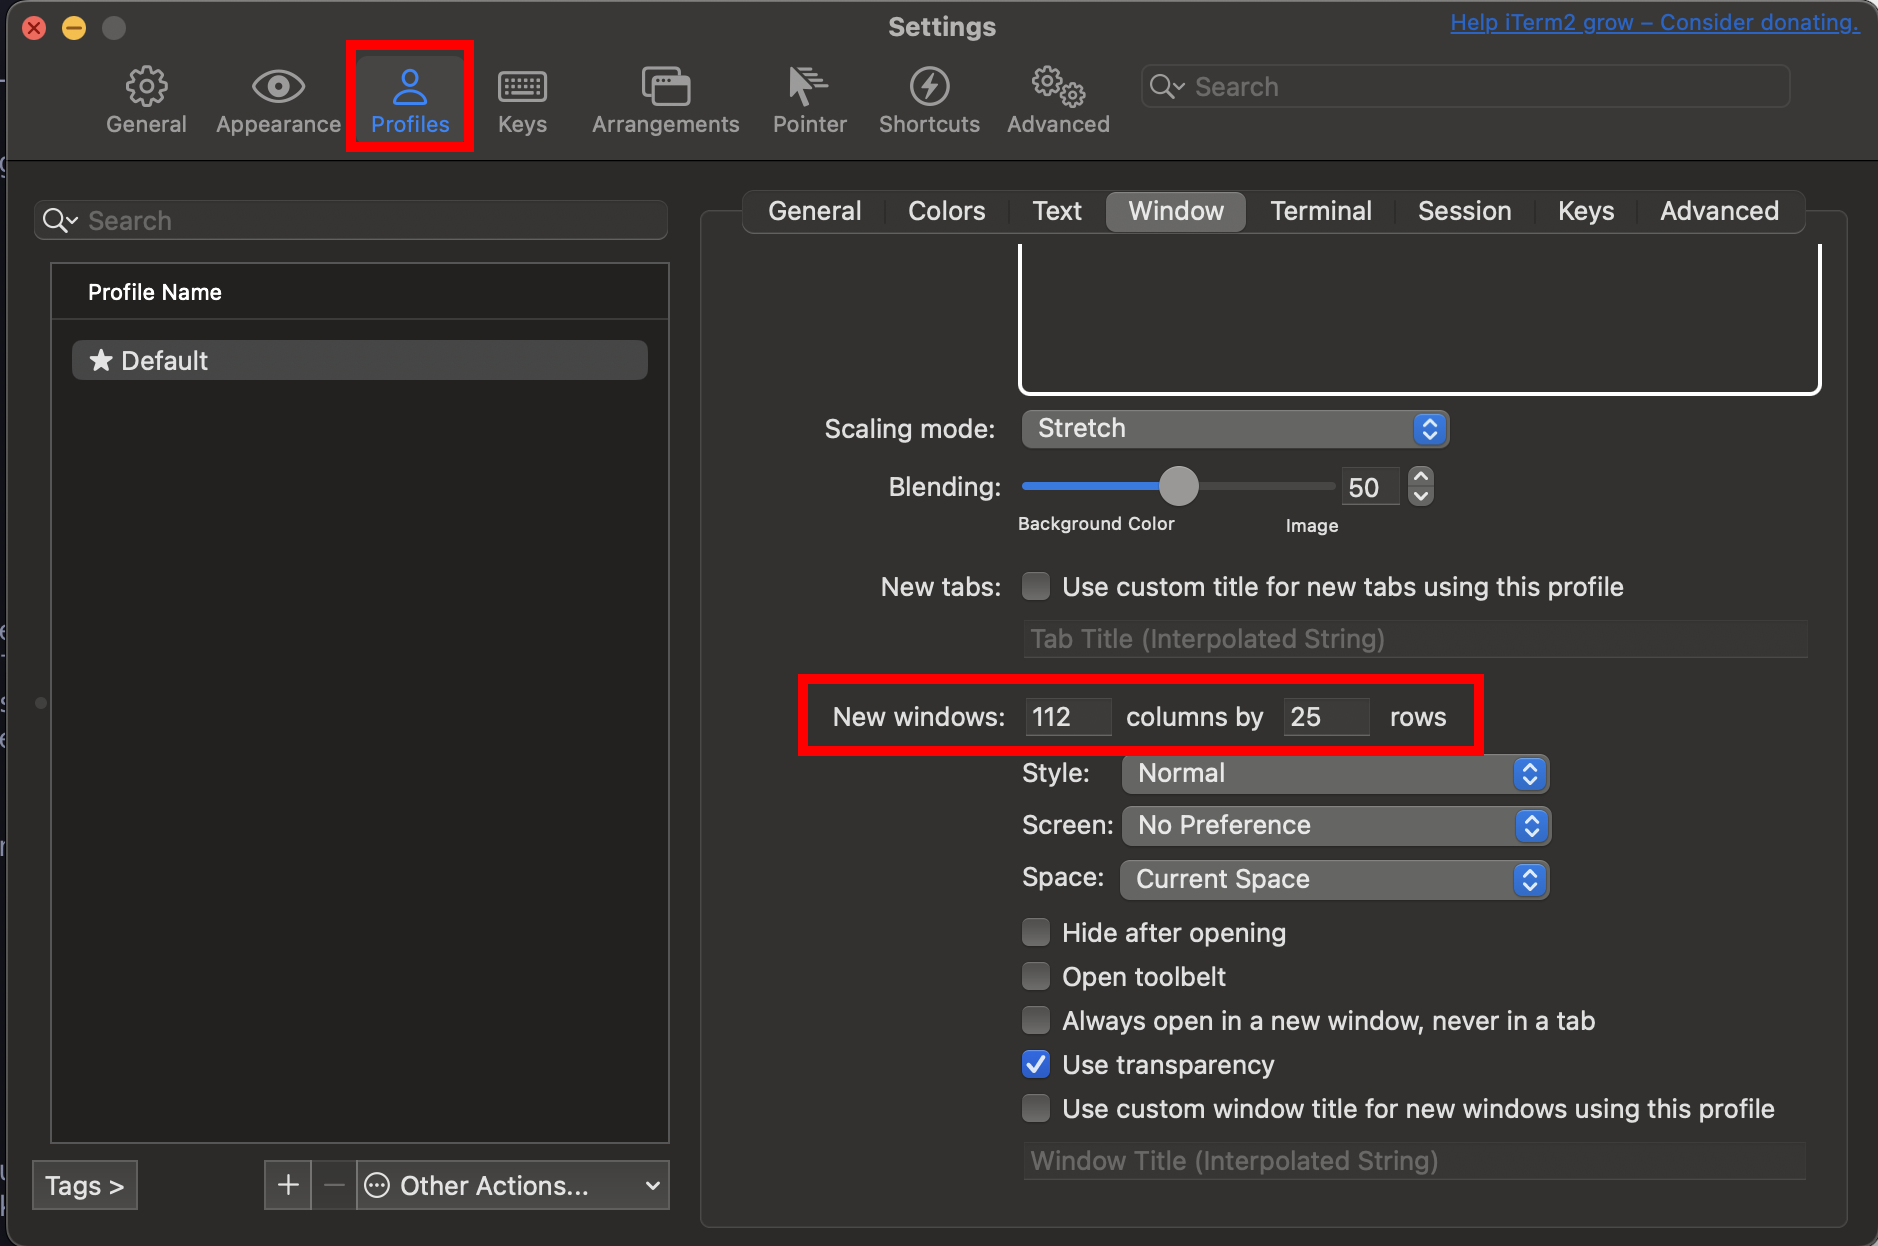Remove profile with the minus button
Screen dimensions: 1878x1246
pyautogui.click(x=334, y=1185)
